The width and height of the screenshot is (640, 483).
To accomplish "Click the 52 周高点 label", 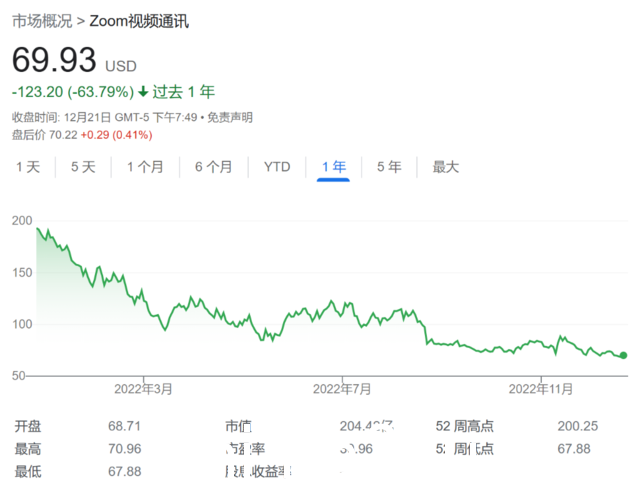I will coord(464,426).
